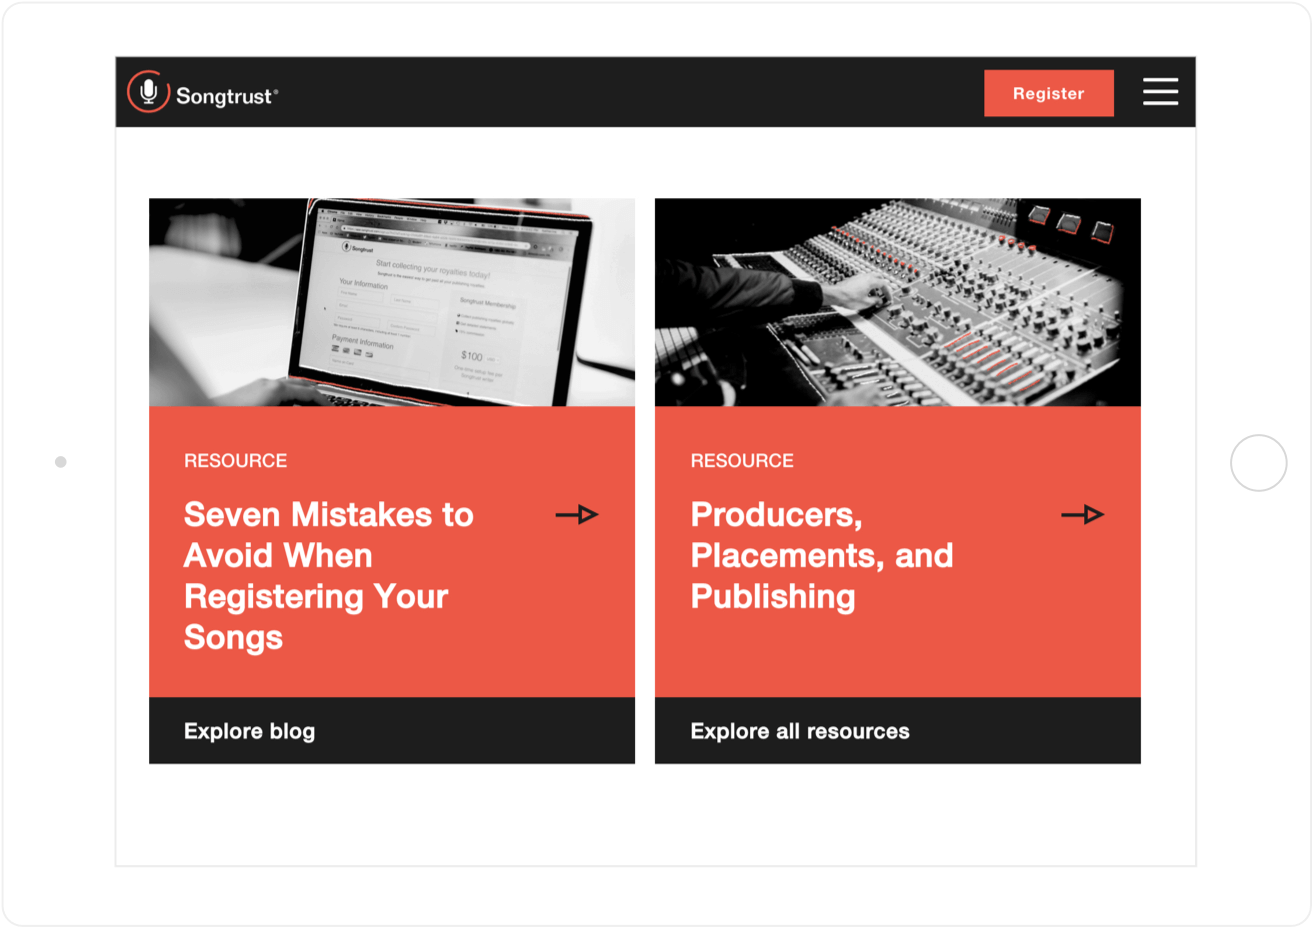Click the Songtrust microphone logo
The width and height of the screenshot is (1312, 928).
click(x=148, y=92)
